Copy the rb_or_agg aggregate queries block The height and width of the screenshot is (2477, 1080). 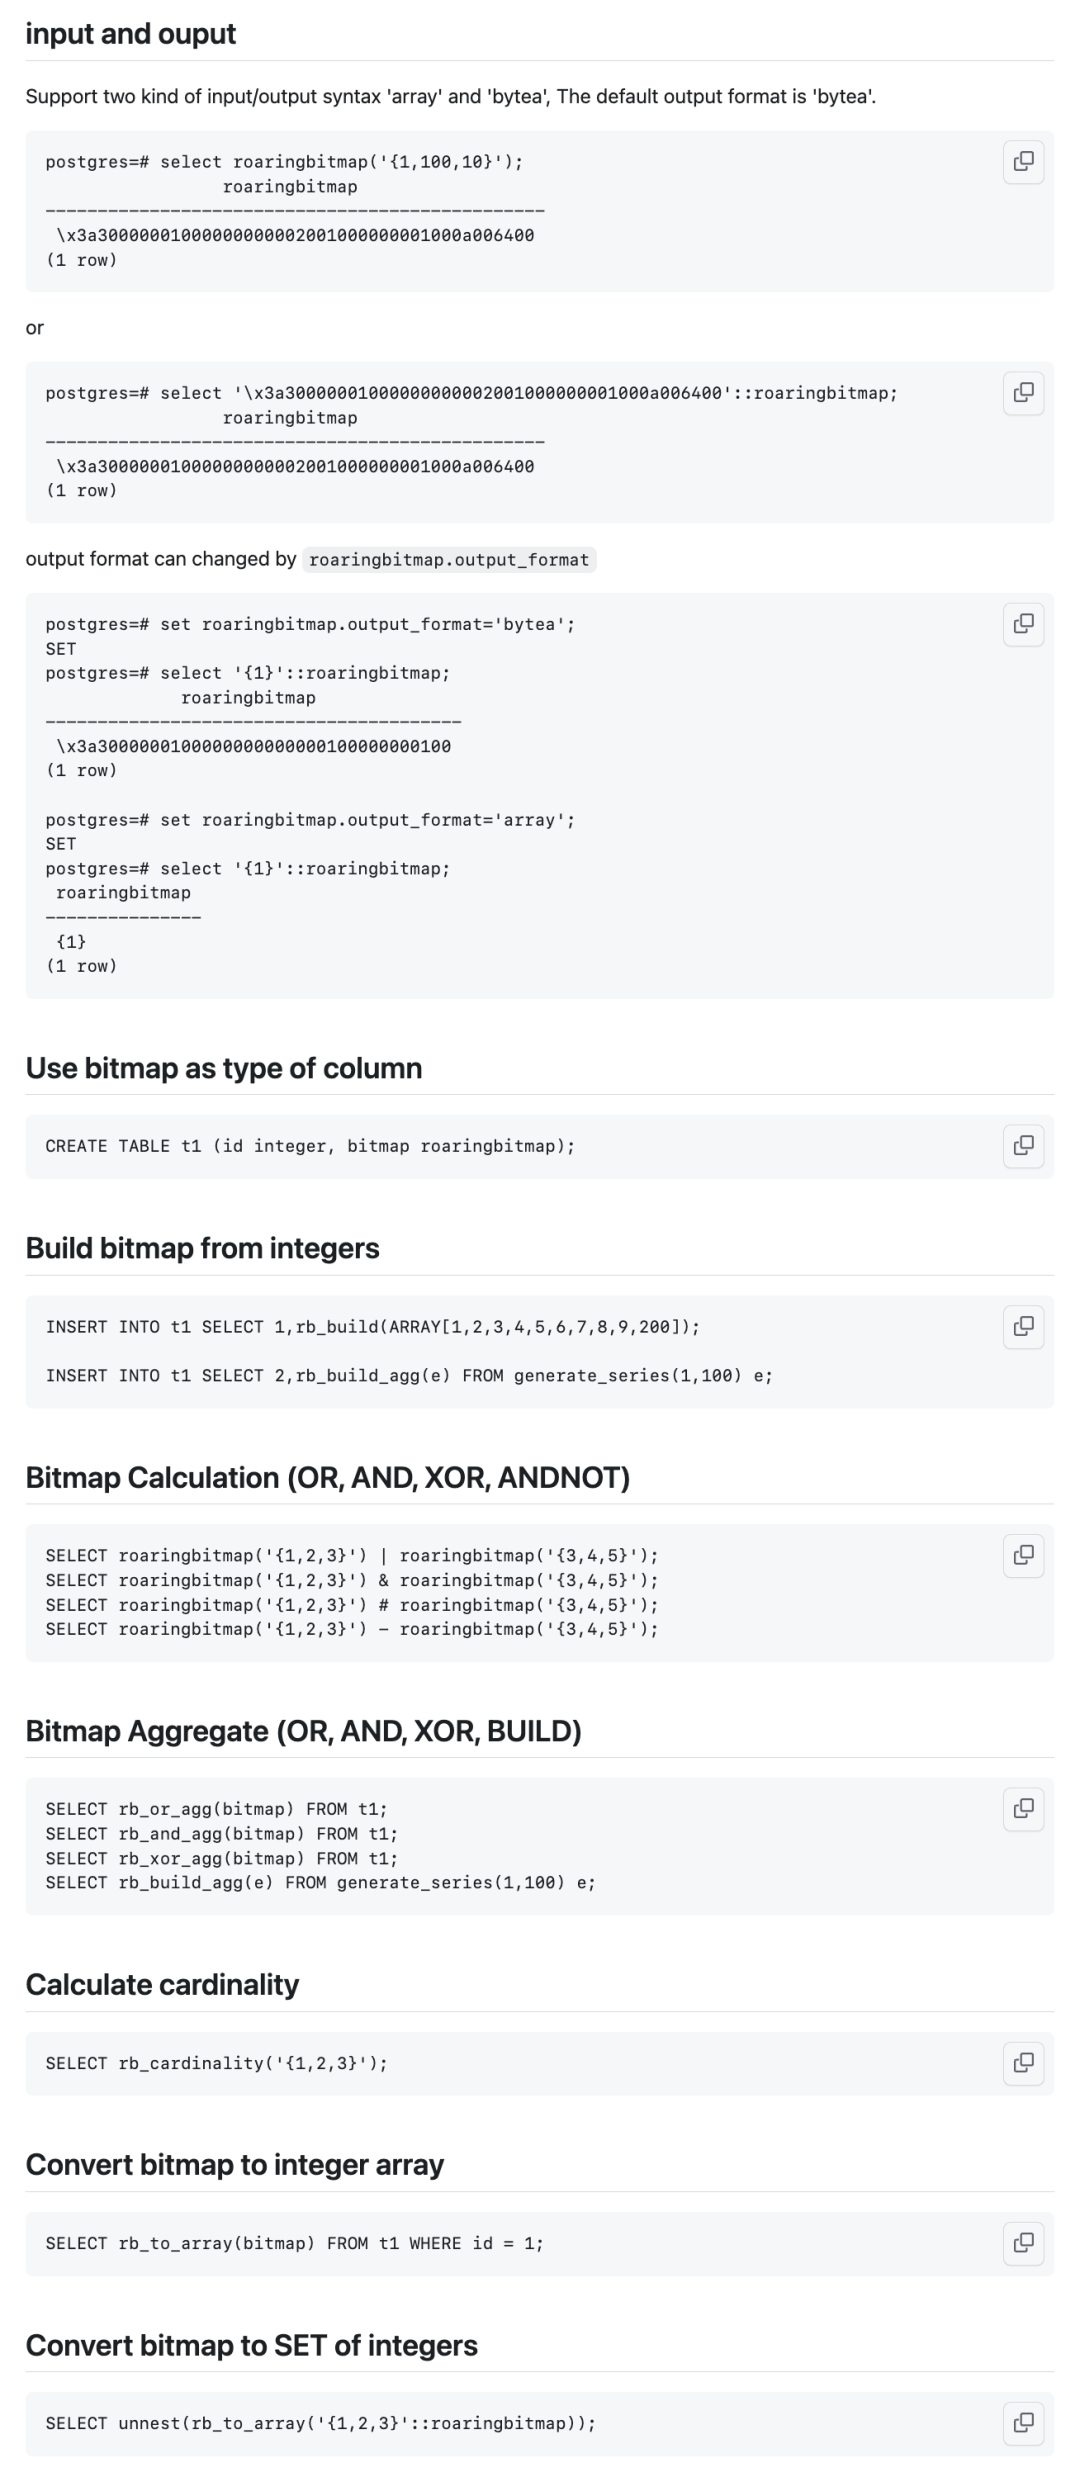(x=1023, y=1809)
